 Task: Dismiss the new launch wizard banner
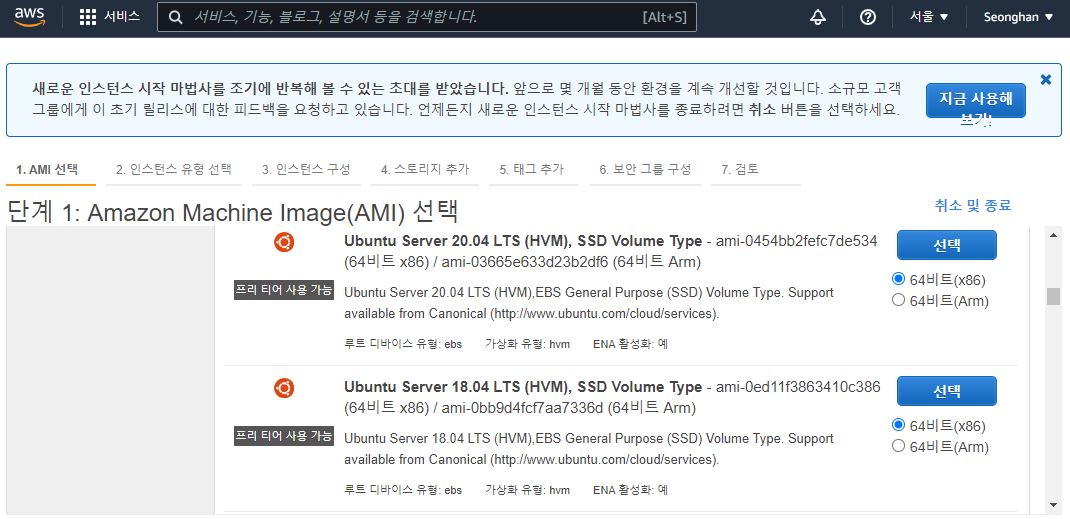tap(1045, 79)
